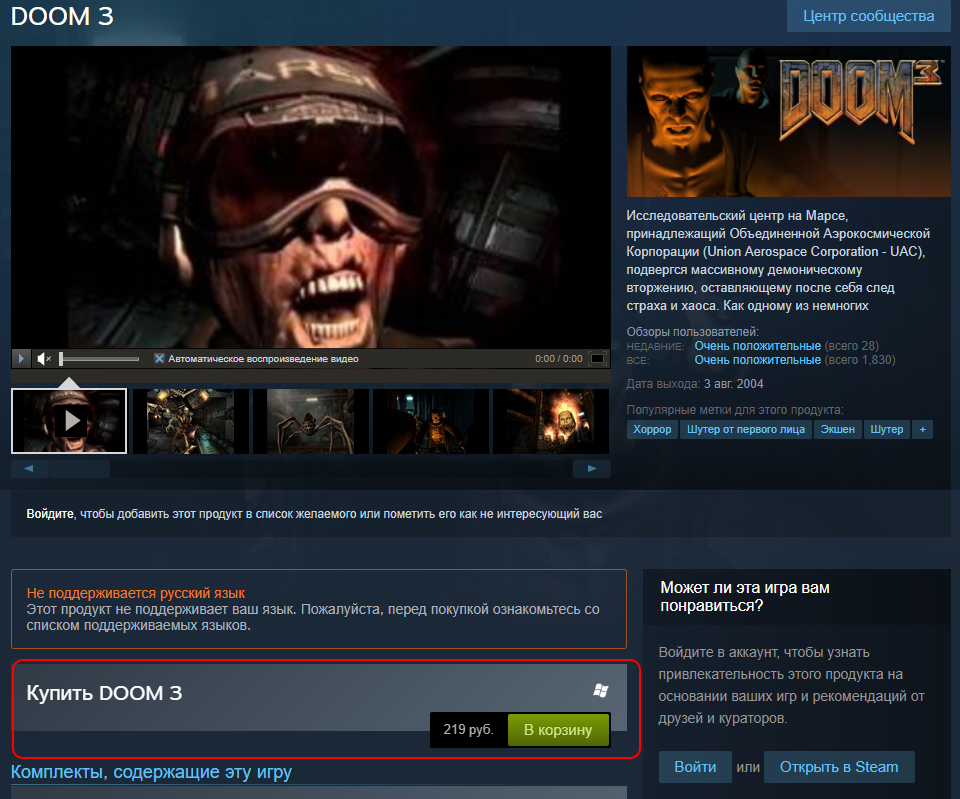Click the 0:00 / 0:00 time display
Screen dimensions: 960x799
(x=558, y=359)
